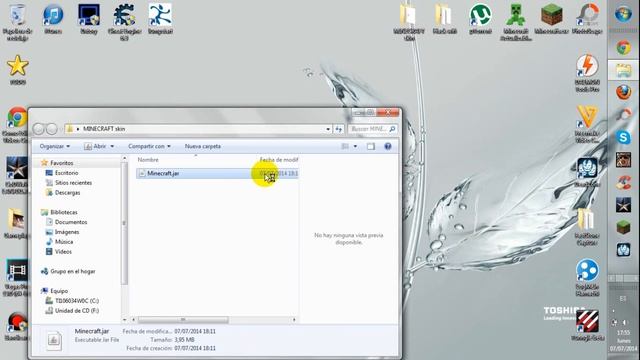Open Descargas in the navigation pane

coord(67,193)
